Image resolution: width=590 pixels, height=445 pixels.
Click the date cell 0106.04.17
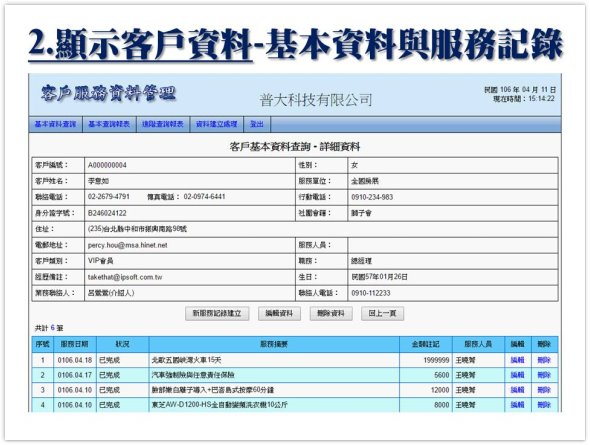[75, 375]
